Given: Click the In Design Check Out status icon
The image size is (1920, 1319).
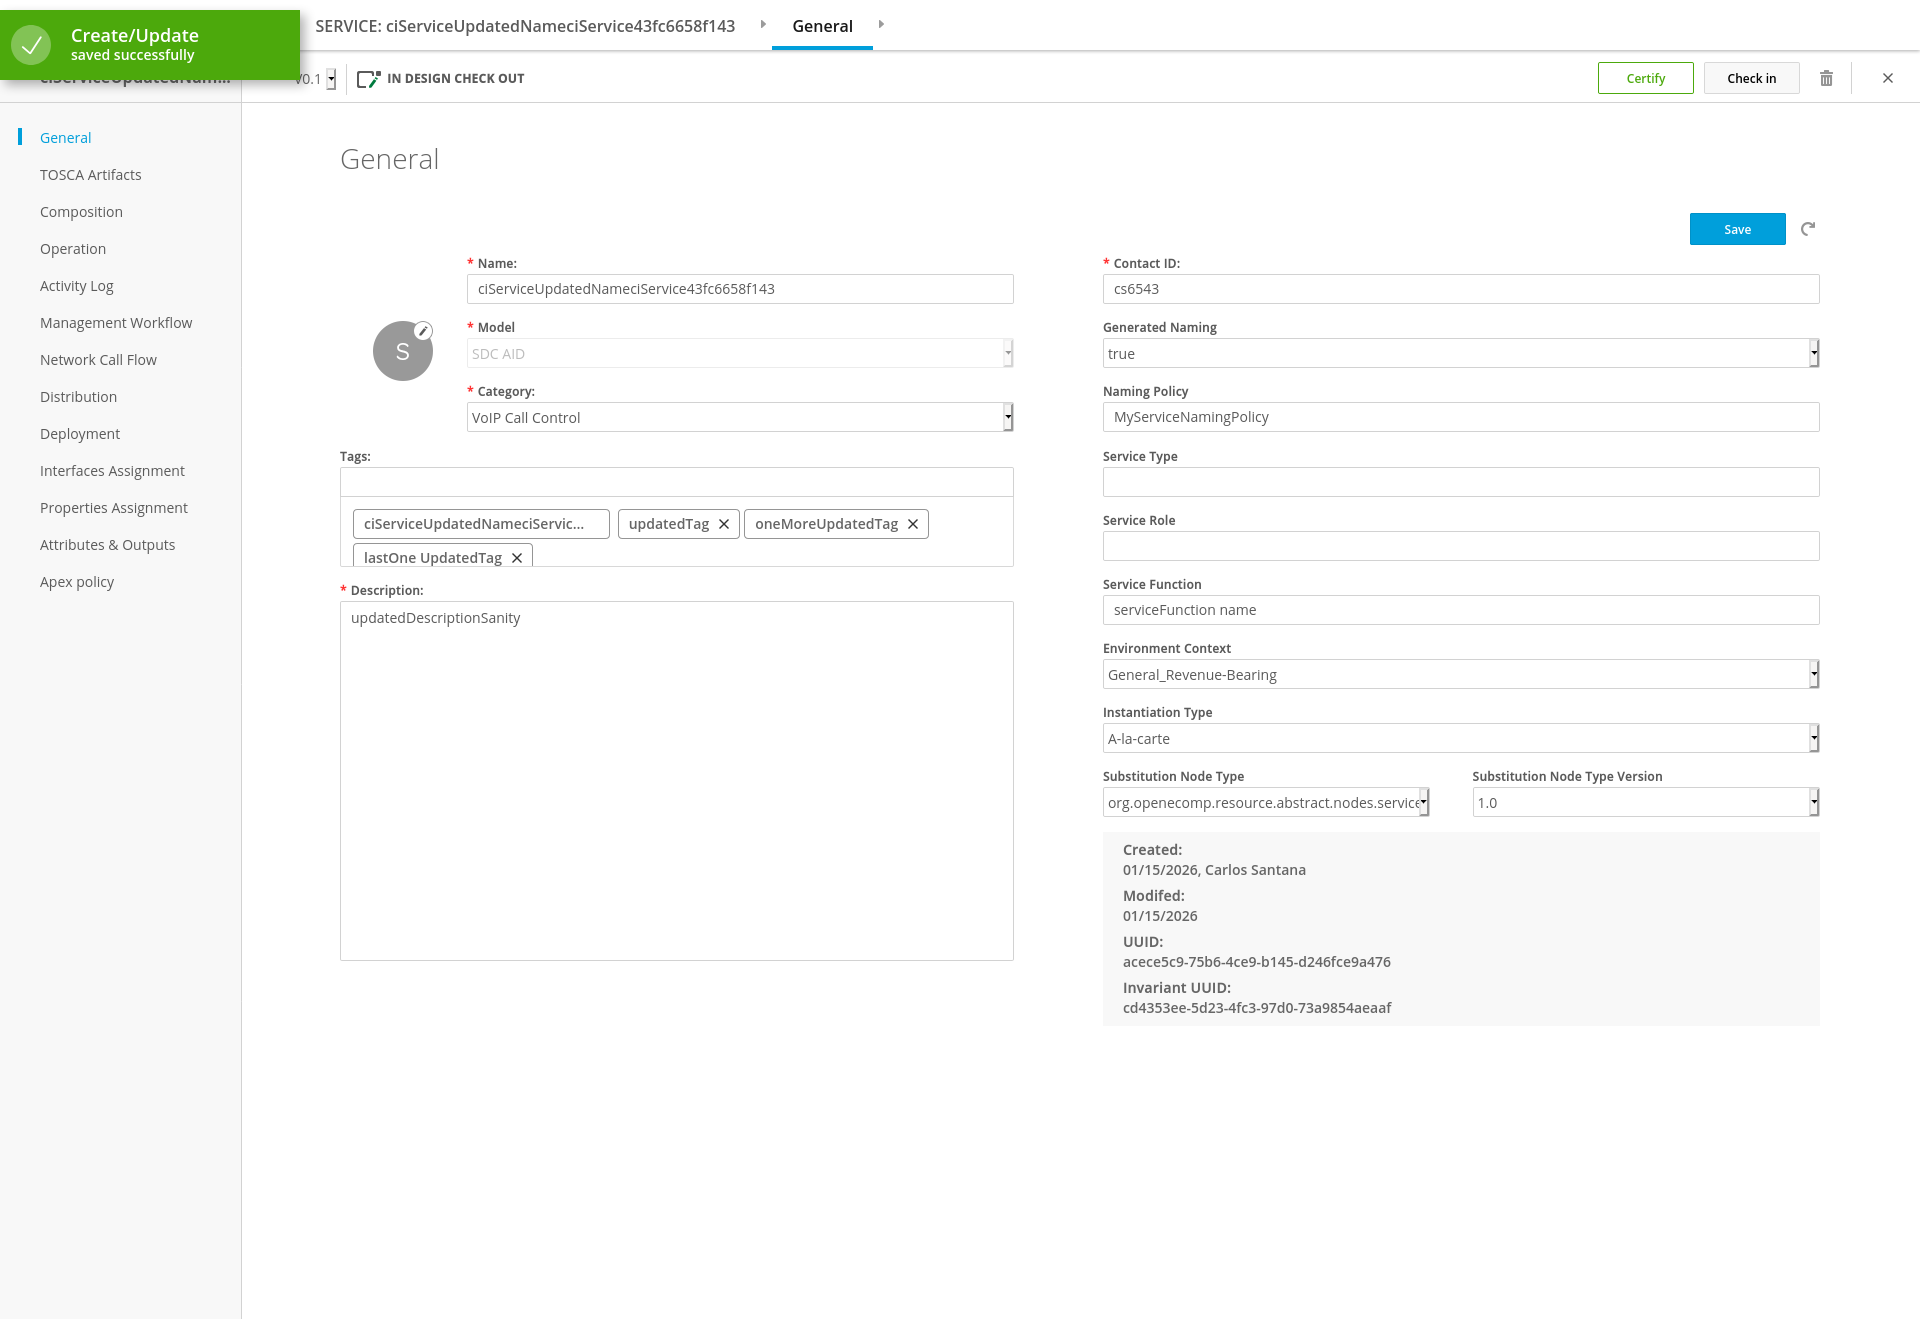Looking at the screenshot, I should tap(368, 79).
